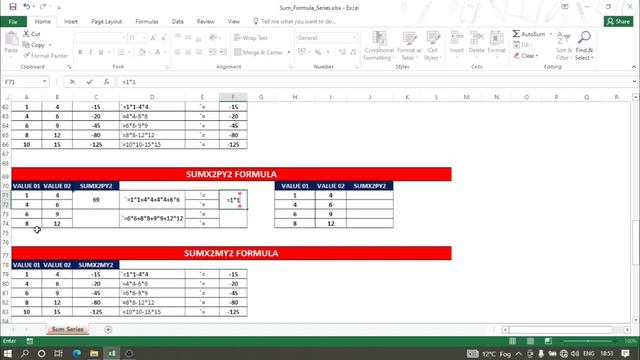Open File Explorer from the taskbar
The width and height of the screenshot is (640, 360).
pos(94,353)
